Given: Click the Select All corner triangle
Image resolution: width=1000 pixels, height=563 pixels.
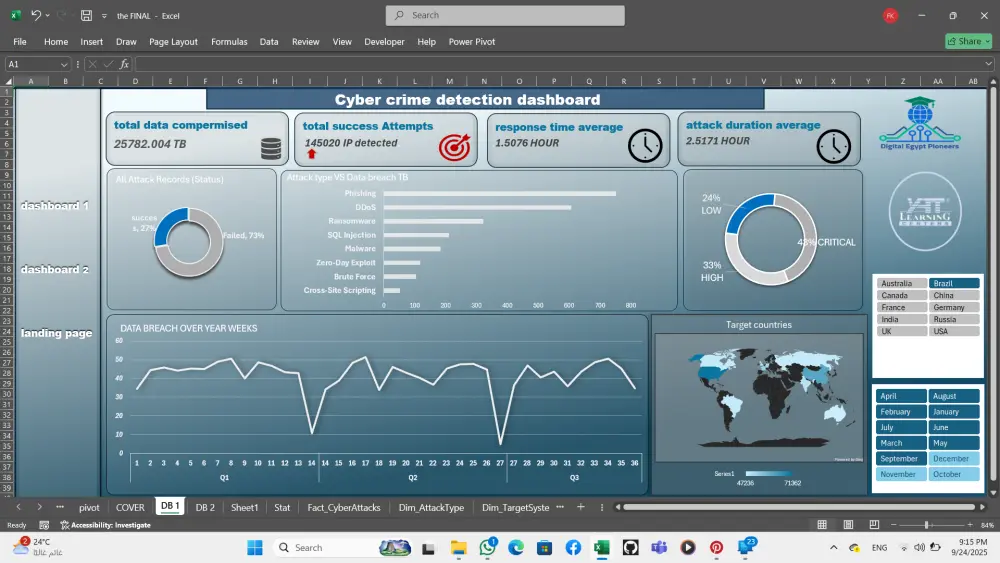Looking at the screenshot, I should pos(9,81).
